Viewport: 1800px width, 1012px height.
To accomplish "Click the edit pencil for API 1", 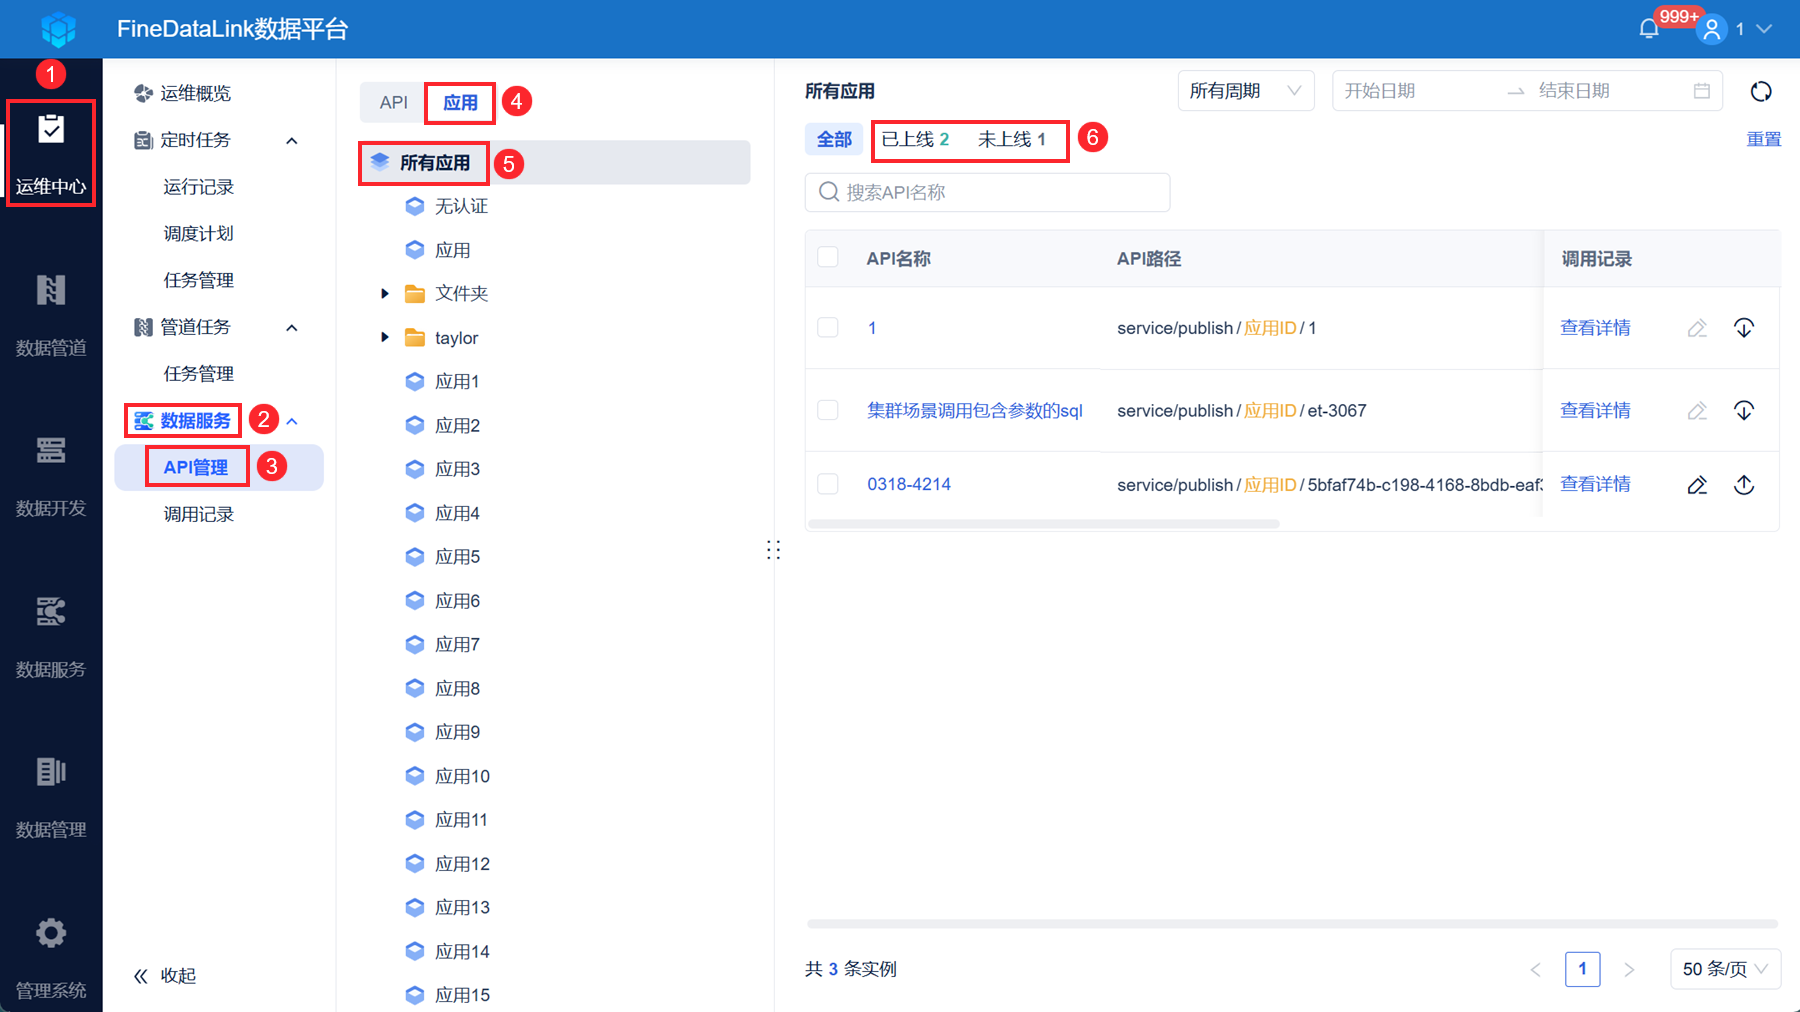I will (1697, 328).
